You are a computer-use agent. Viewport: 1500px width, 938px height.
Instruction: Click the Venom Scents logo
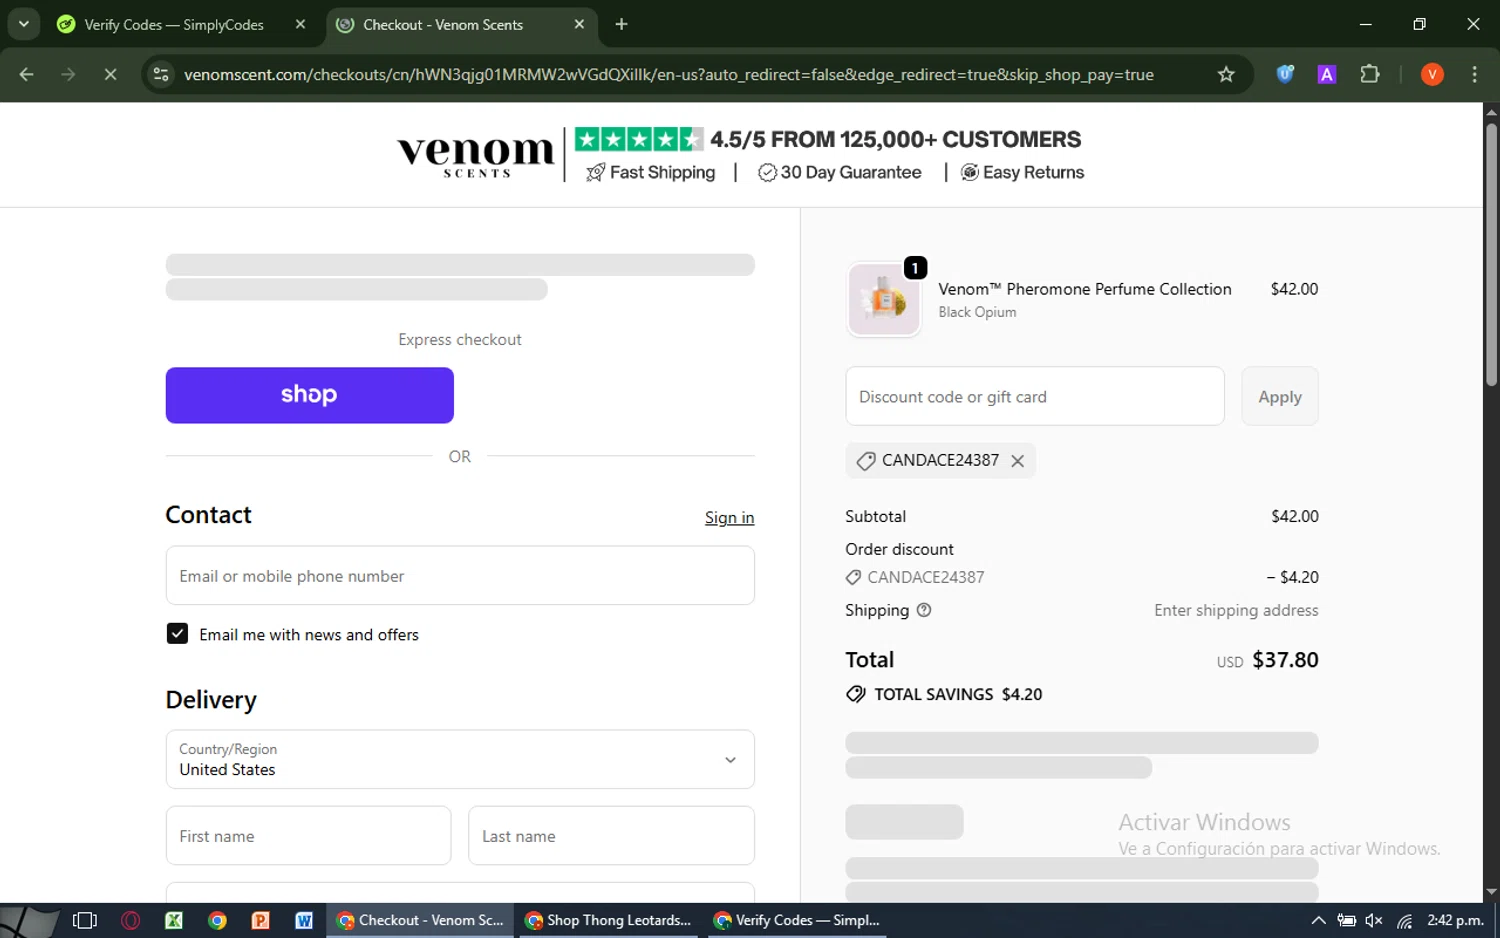[475, 156]
